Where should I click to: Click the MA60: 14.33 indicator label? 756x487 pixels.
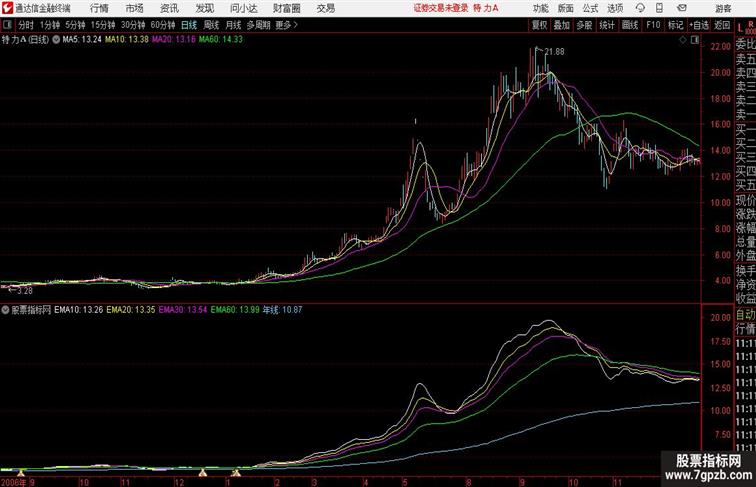click(221, 40)
